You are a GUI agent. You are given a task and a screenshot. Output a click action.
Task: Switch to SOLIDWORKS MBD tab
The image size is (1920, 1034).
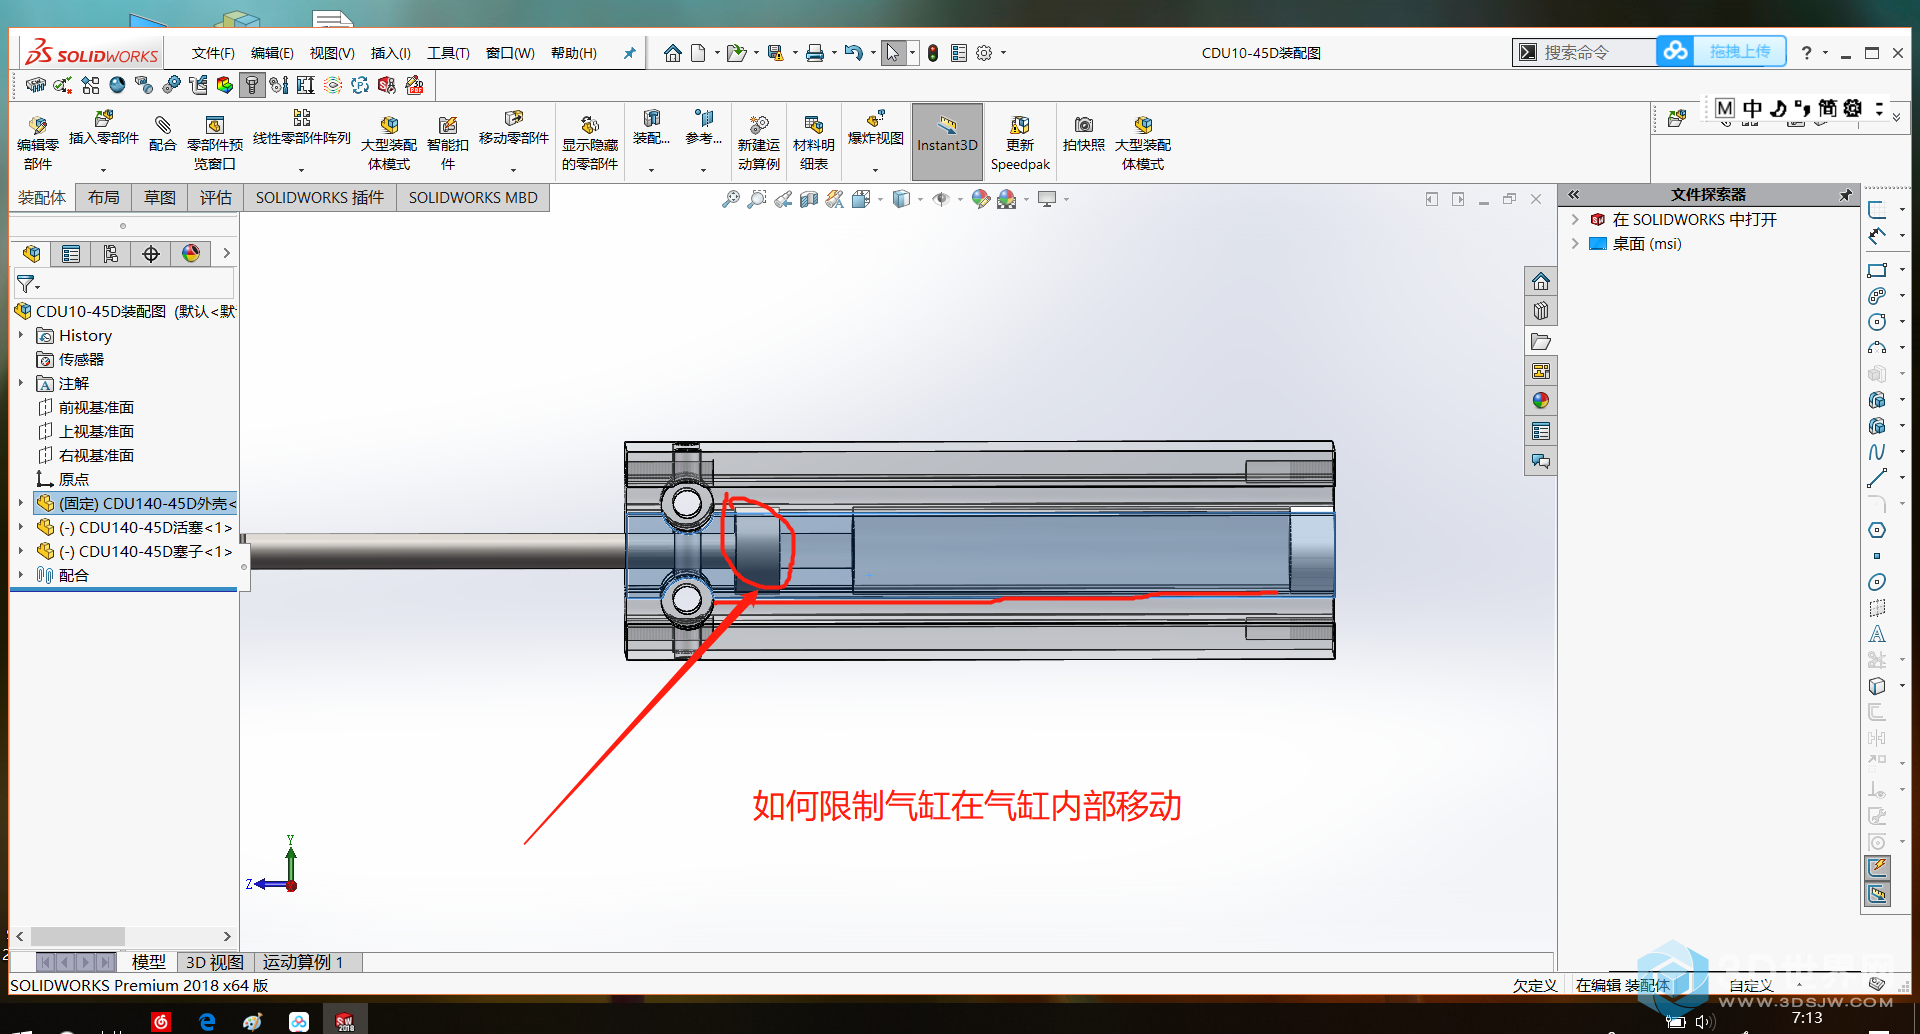coord(473,198)
